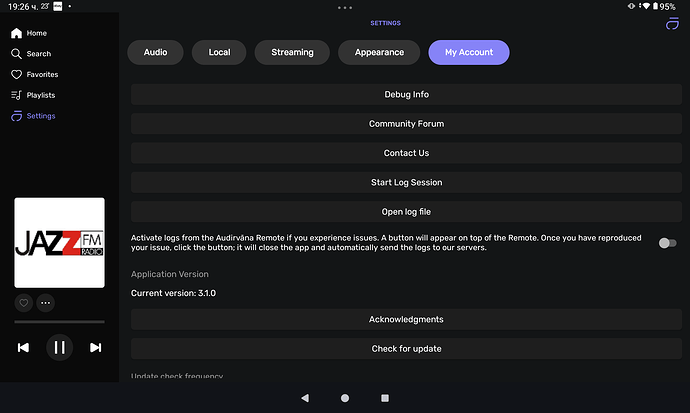Switch to the Appearance tab
690x413 pixels.
pos(379,52)
